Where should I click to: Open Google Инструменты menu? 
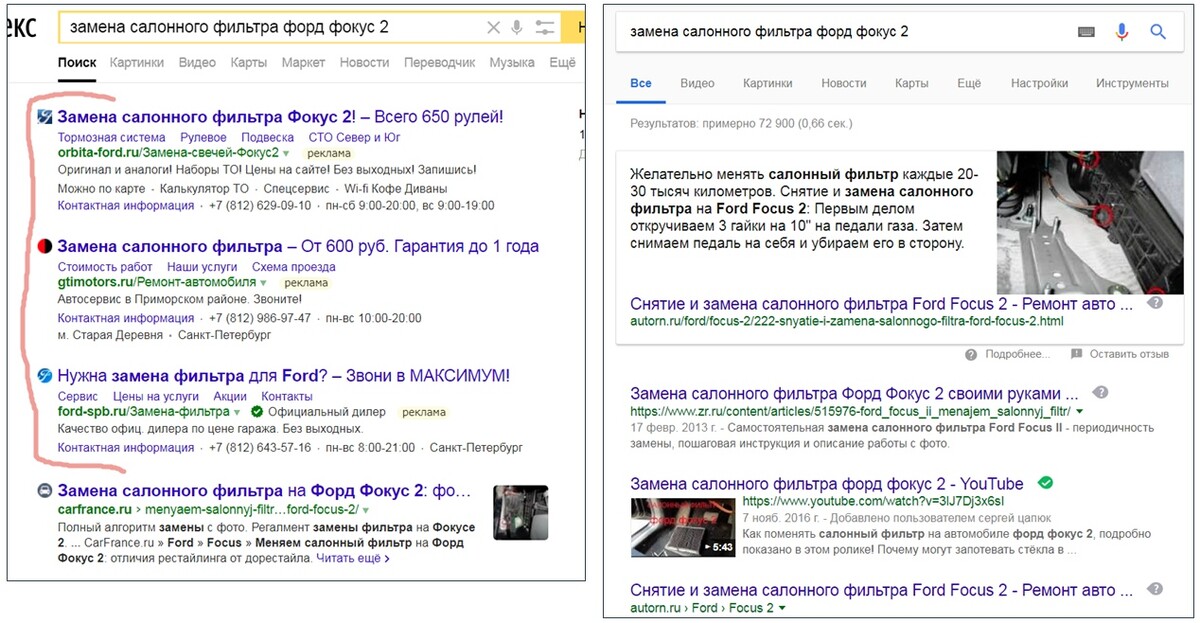point(1132,83)
